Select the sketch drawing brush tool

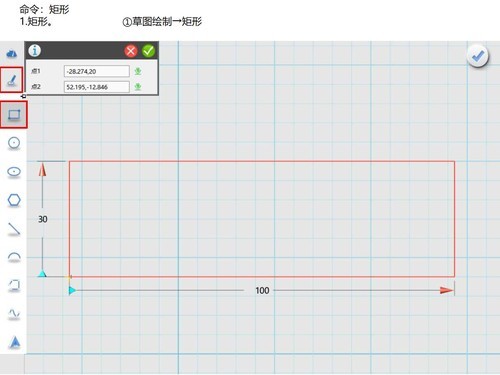coord(12,80)
